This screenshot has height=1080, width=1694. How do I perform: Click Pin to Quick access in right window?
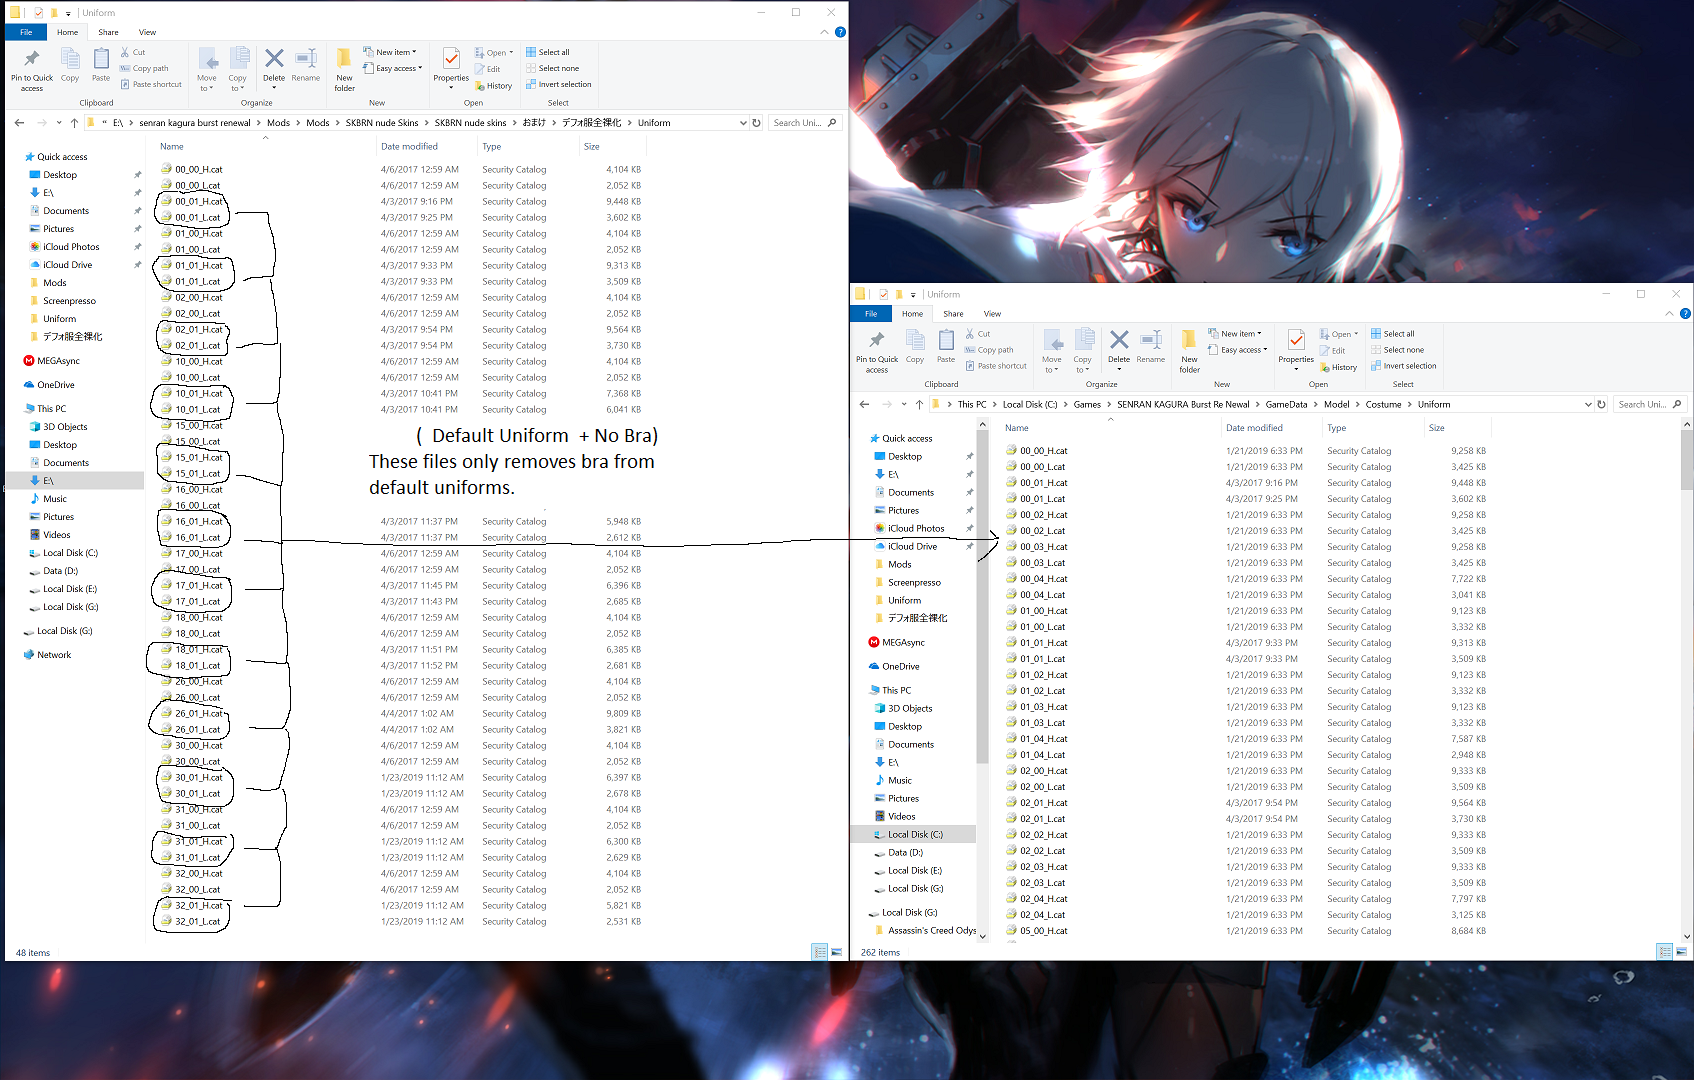tap(877, 352)
